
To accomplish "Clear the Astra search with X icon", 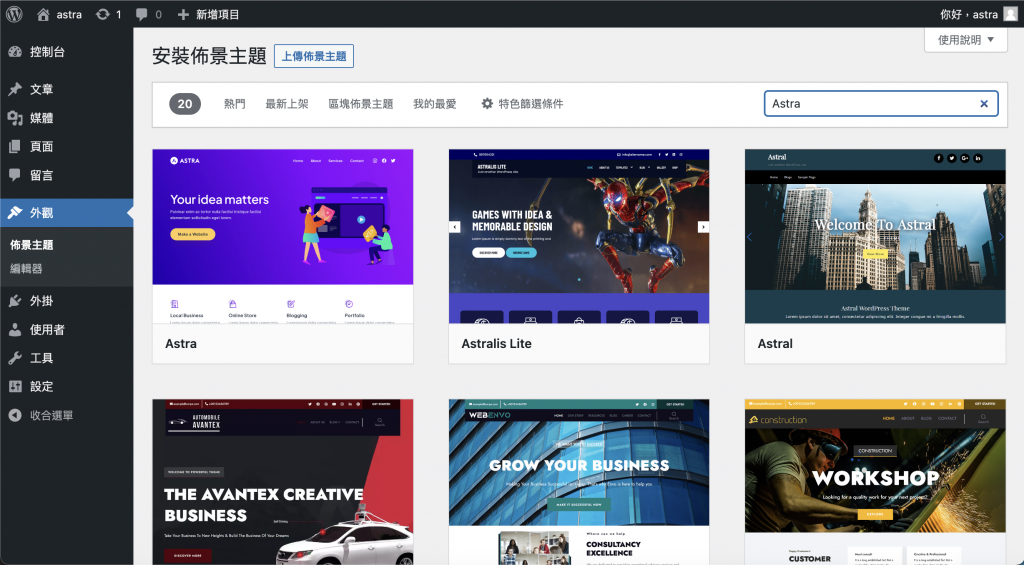I will 984,103.
